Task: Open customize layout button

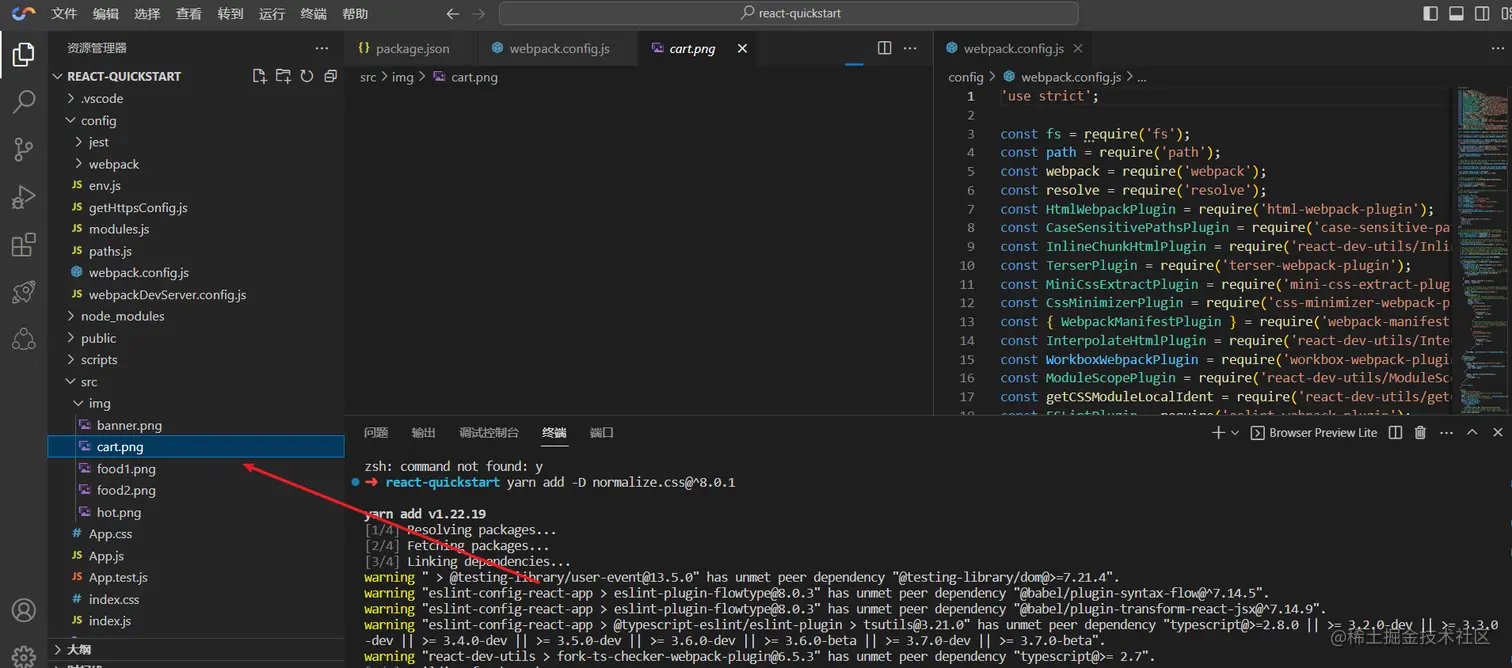Action: (1505, 14)
